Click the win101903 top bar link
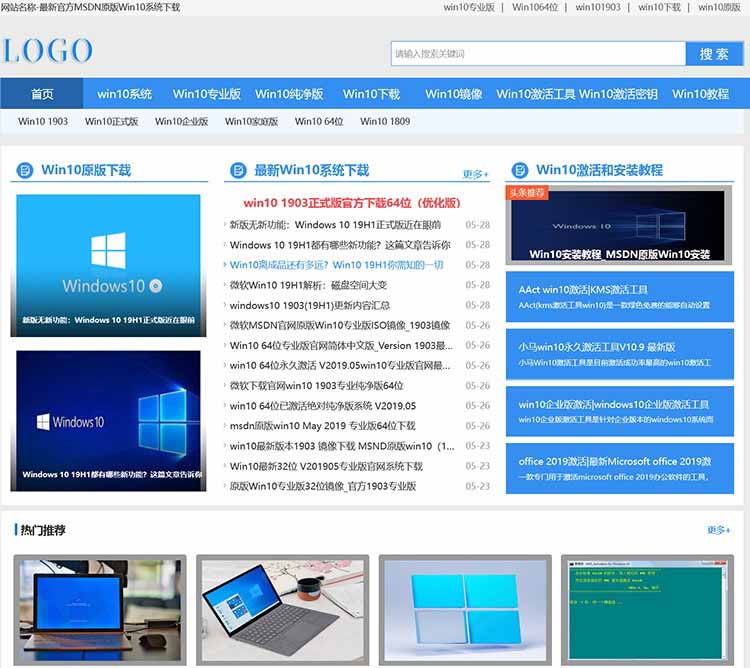This screenshot has height=668, width=750. click(598, 7)
